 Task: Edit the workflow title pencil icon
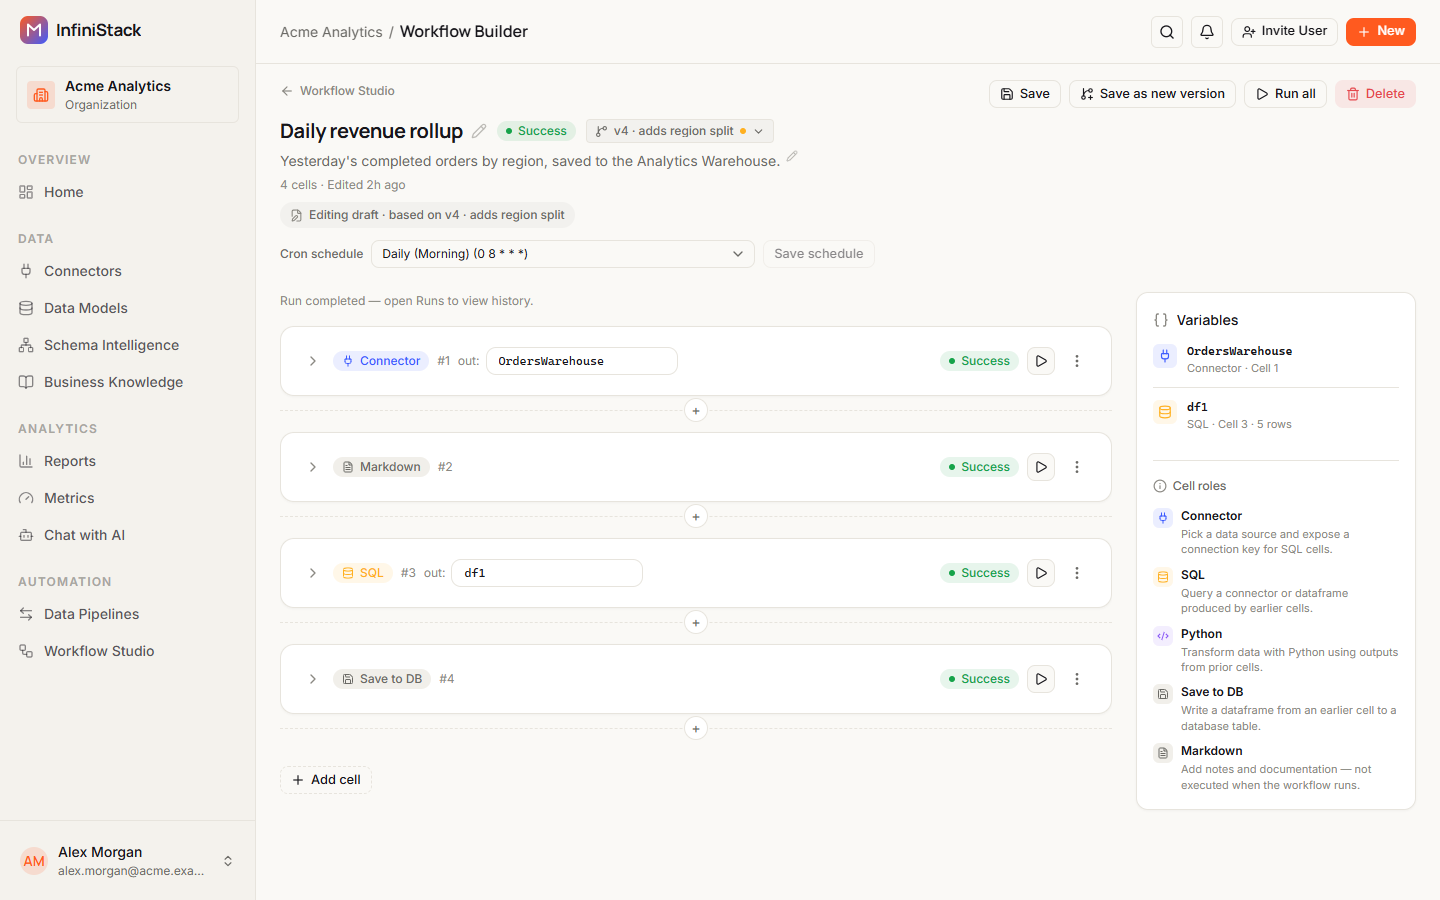479,131
